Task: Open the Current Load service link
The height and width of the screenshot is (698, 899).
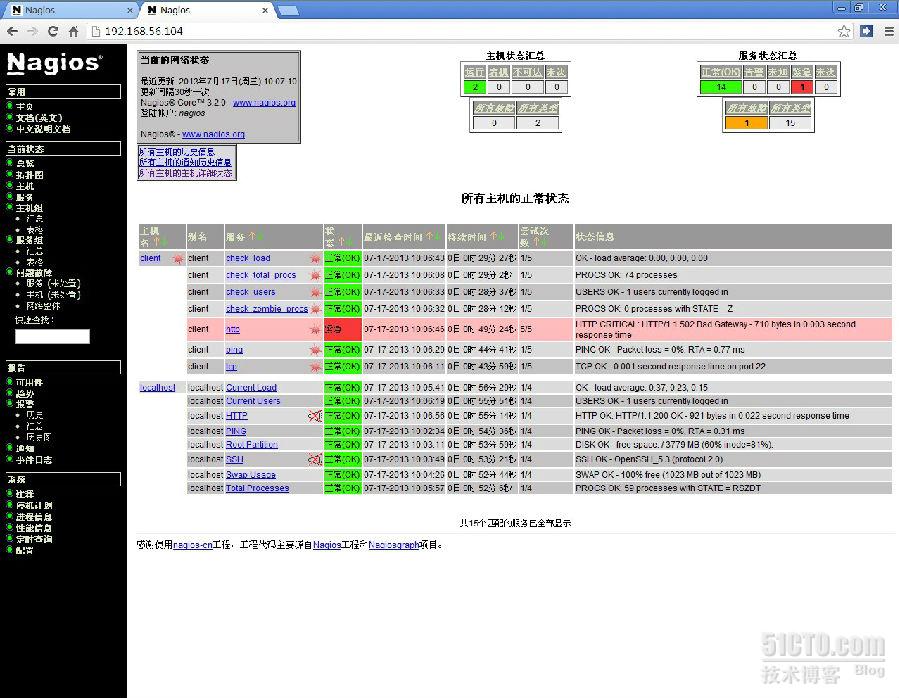Action: pyautogui.click(x=251, y=388)
